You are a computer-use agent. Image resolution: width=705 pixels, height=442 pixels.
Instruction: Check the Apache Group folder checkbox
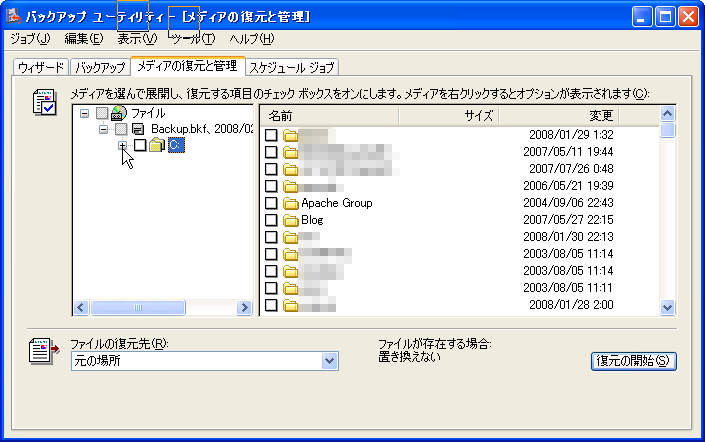pos(271,203)
